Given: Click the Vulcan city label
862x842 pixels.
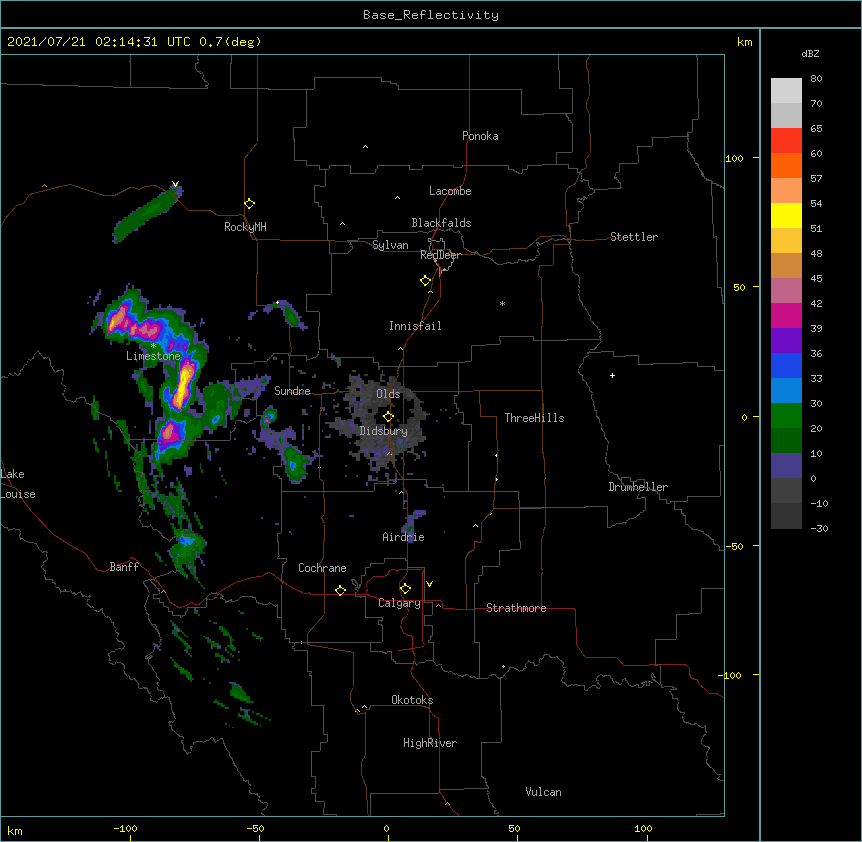Looking at the screenshot, I should click(543, 792).
